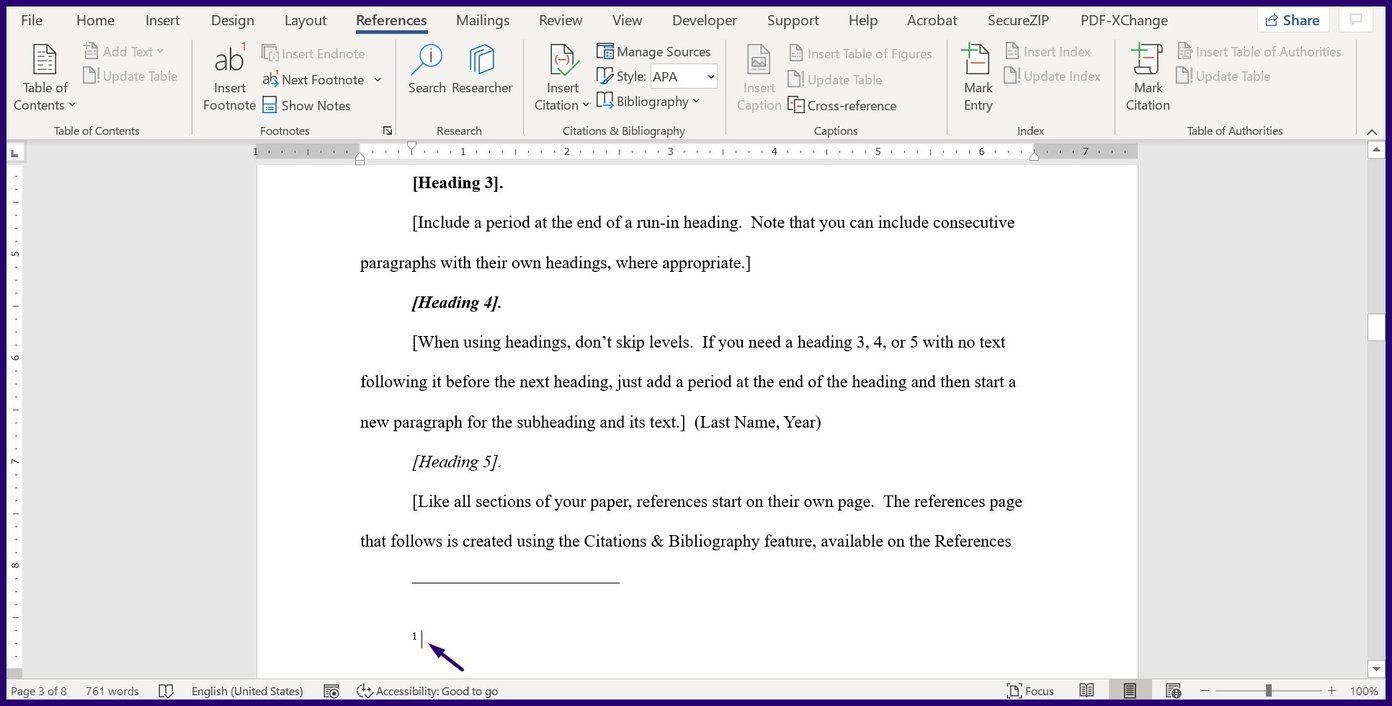Click Insert Index
The height and width of the screenshot is (706, 1392).
[x=1047, y=51]
